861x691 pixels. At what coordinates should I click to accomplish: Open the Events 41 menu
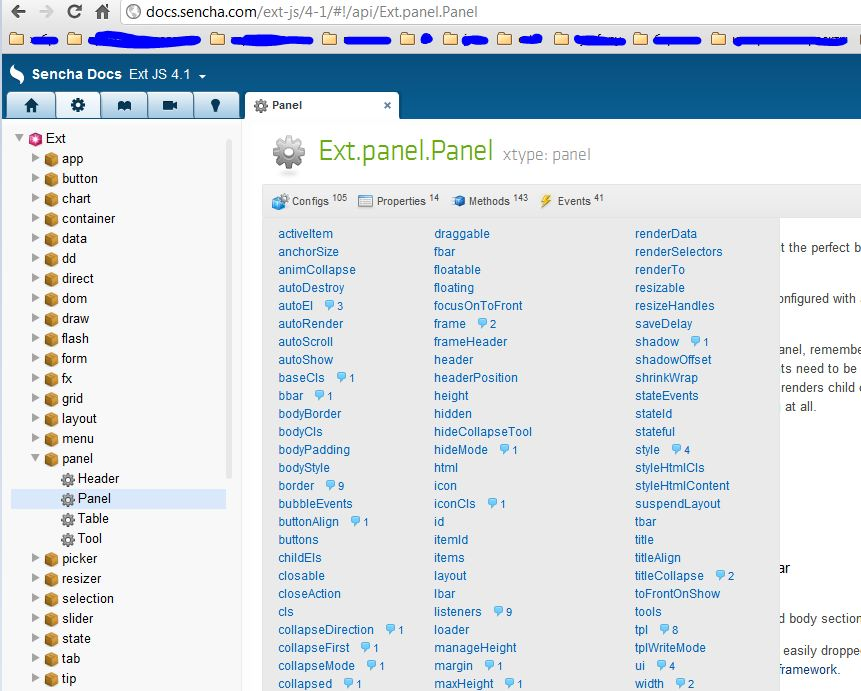[571, 200]
